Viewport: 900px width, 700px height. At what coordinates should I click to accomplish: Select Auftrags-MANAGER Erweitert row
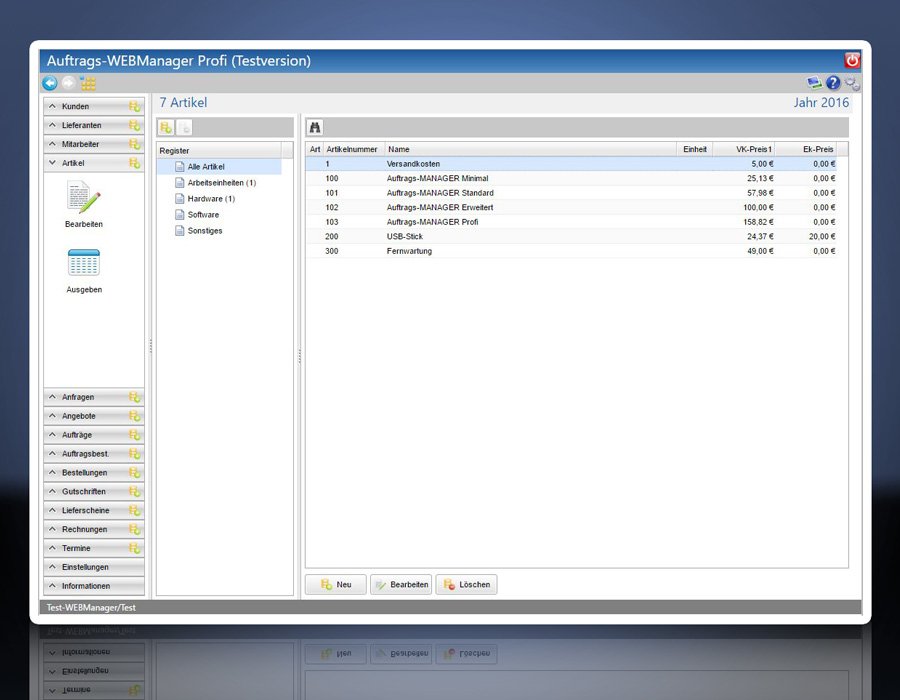[571, 208]
